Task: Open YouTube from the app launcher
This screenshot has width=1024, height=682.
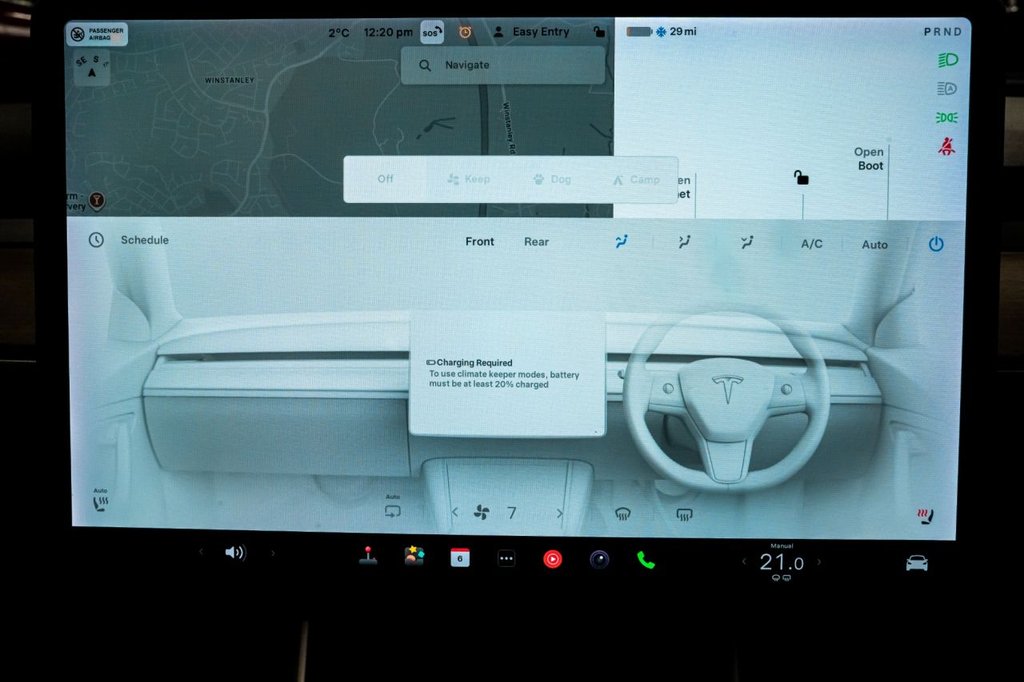Action: coord(551,558)
